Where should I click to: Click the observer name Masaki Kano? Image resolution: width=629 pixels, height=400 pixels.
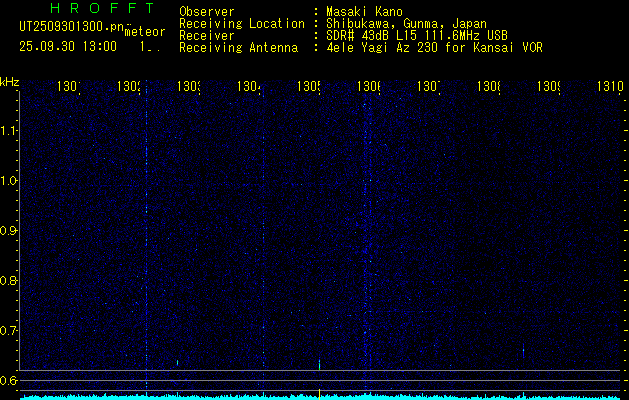coord(364,11)
